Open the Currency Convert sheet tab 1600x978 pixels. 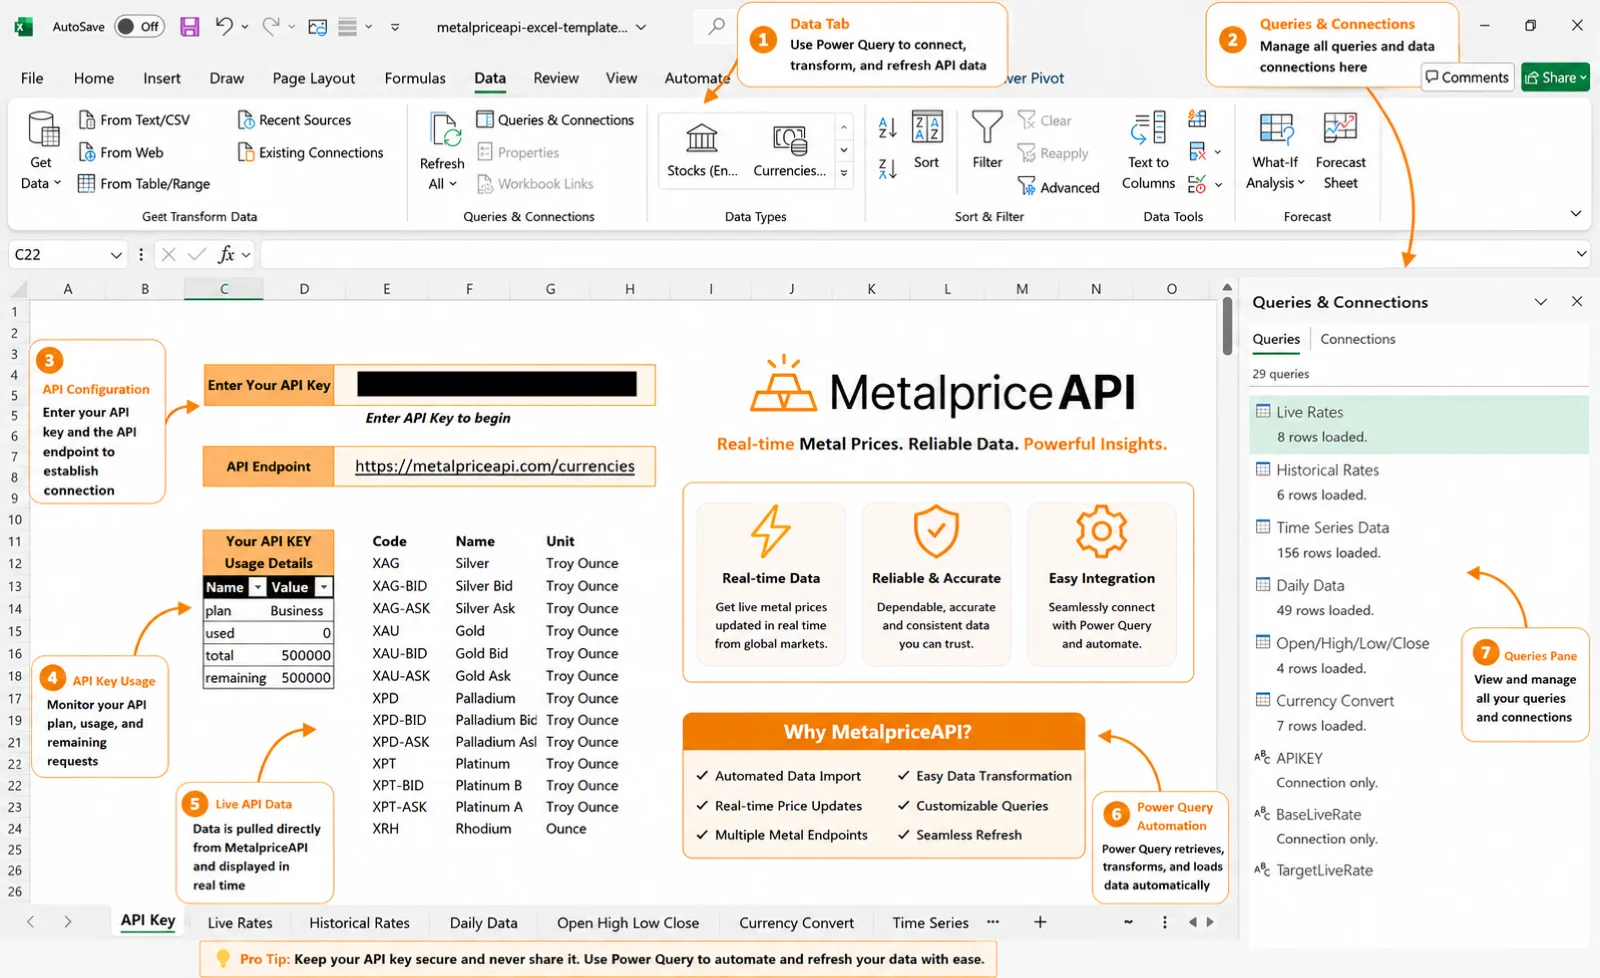pos(796,923)
